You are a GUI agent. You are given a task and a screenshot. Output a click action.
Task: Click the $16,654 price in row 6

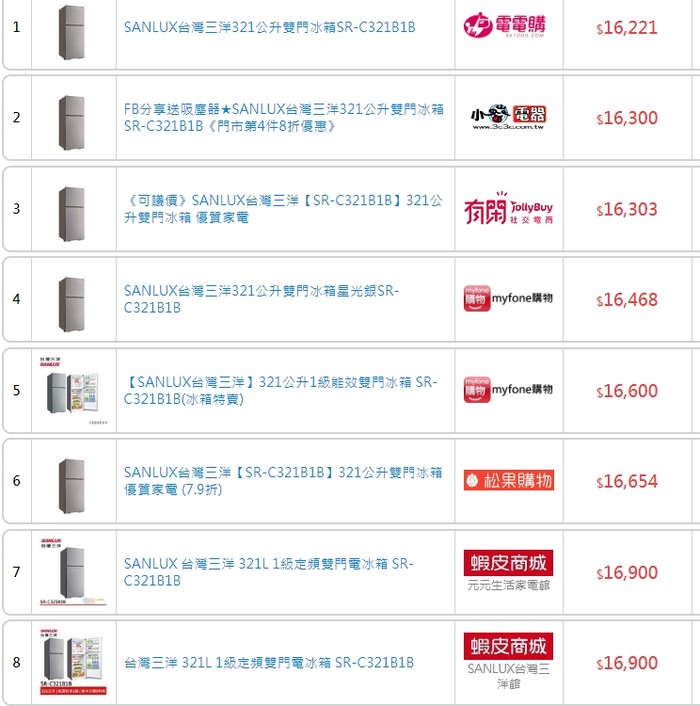pyautogui.click(x=627, y=482)
